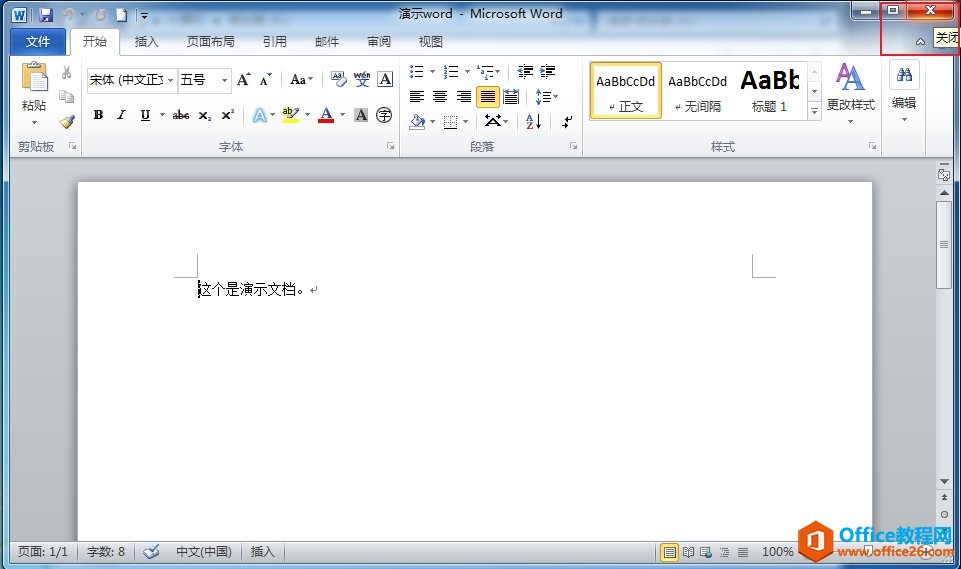
Task: Switch to the 插入 ribbon tab
Action: click(x=146, y=42)
